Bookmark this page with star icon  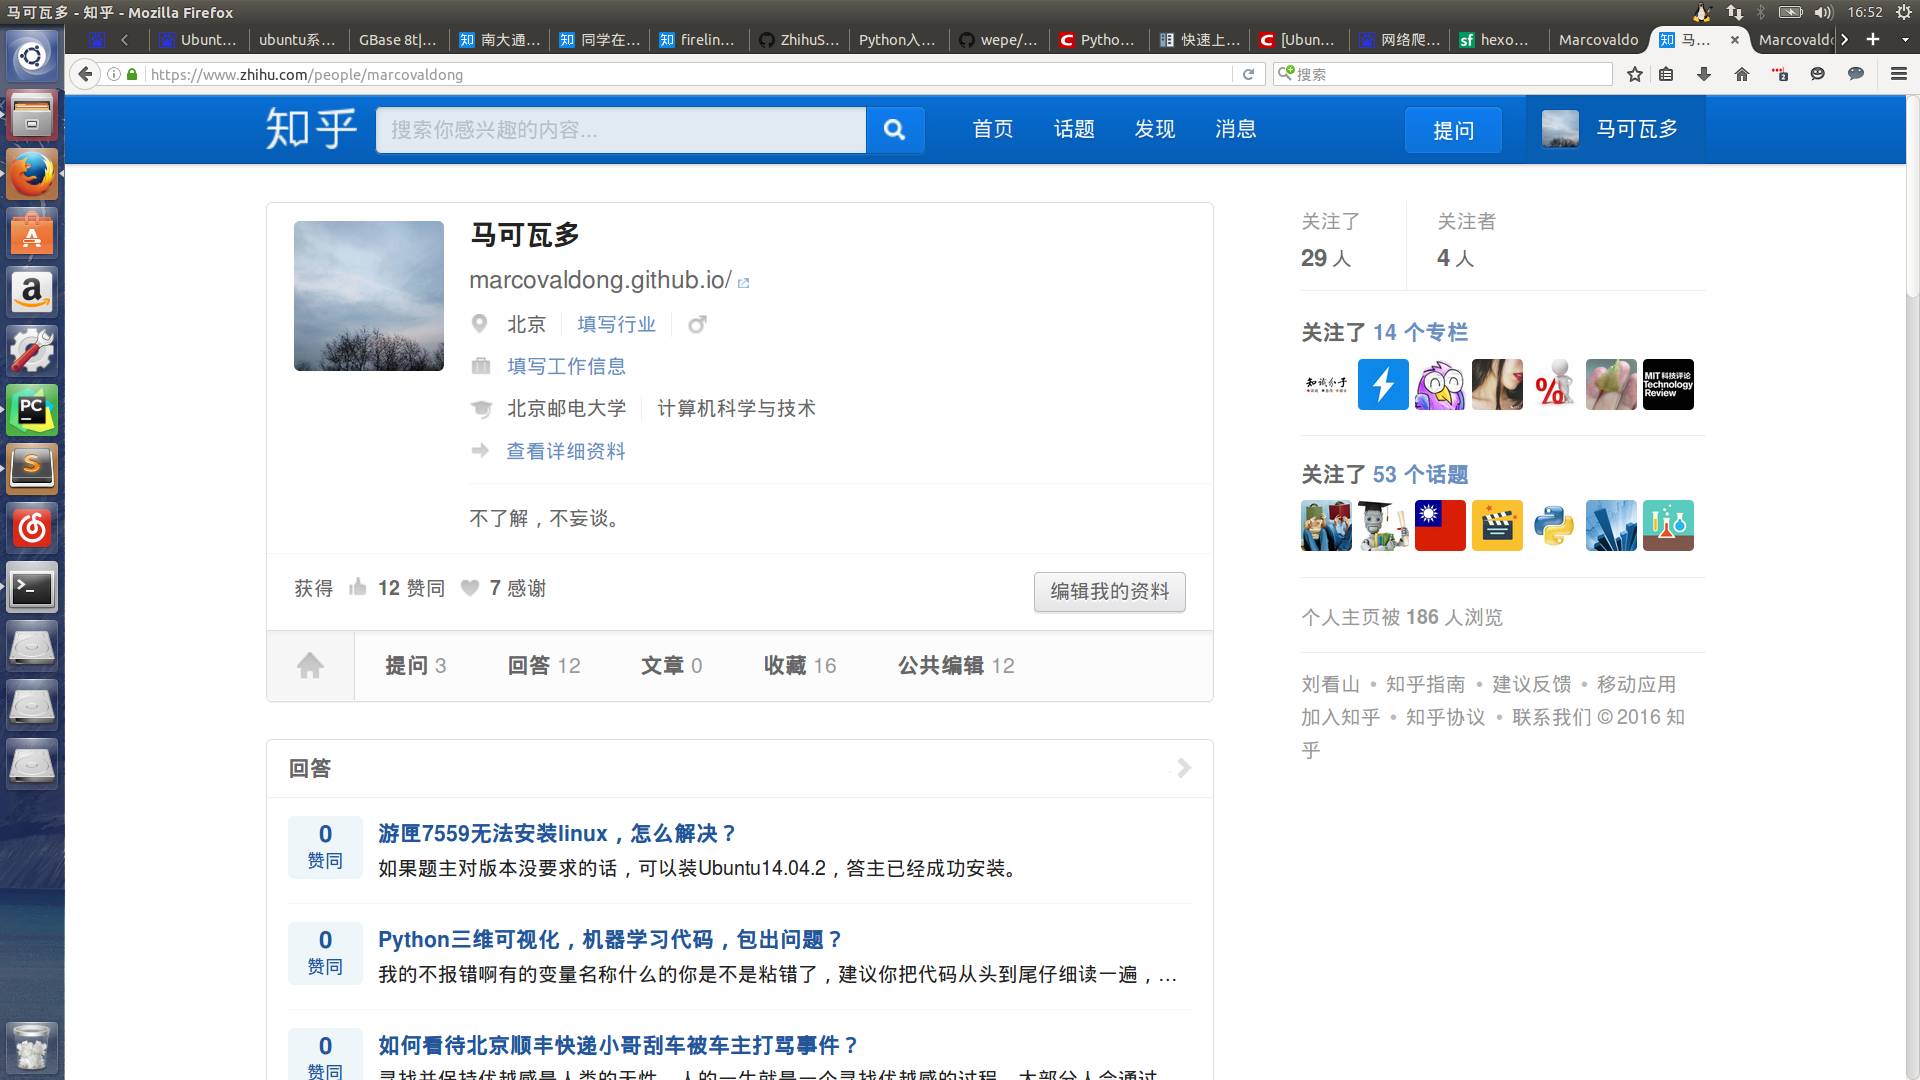(1635, 74)
